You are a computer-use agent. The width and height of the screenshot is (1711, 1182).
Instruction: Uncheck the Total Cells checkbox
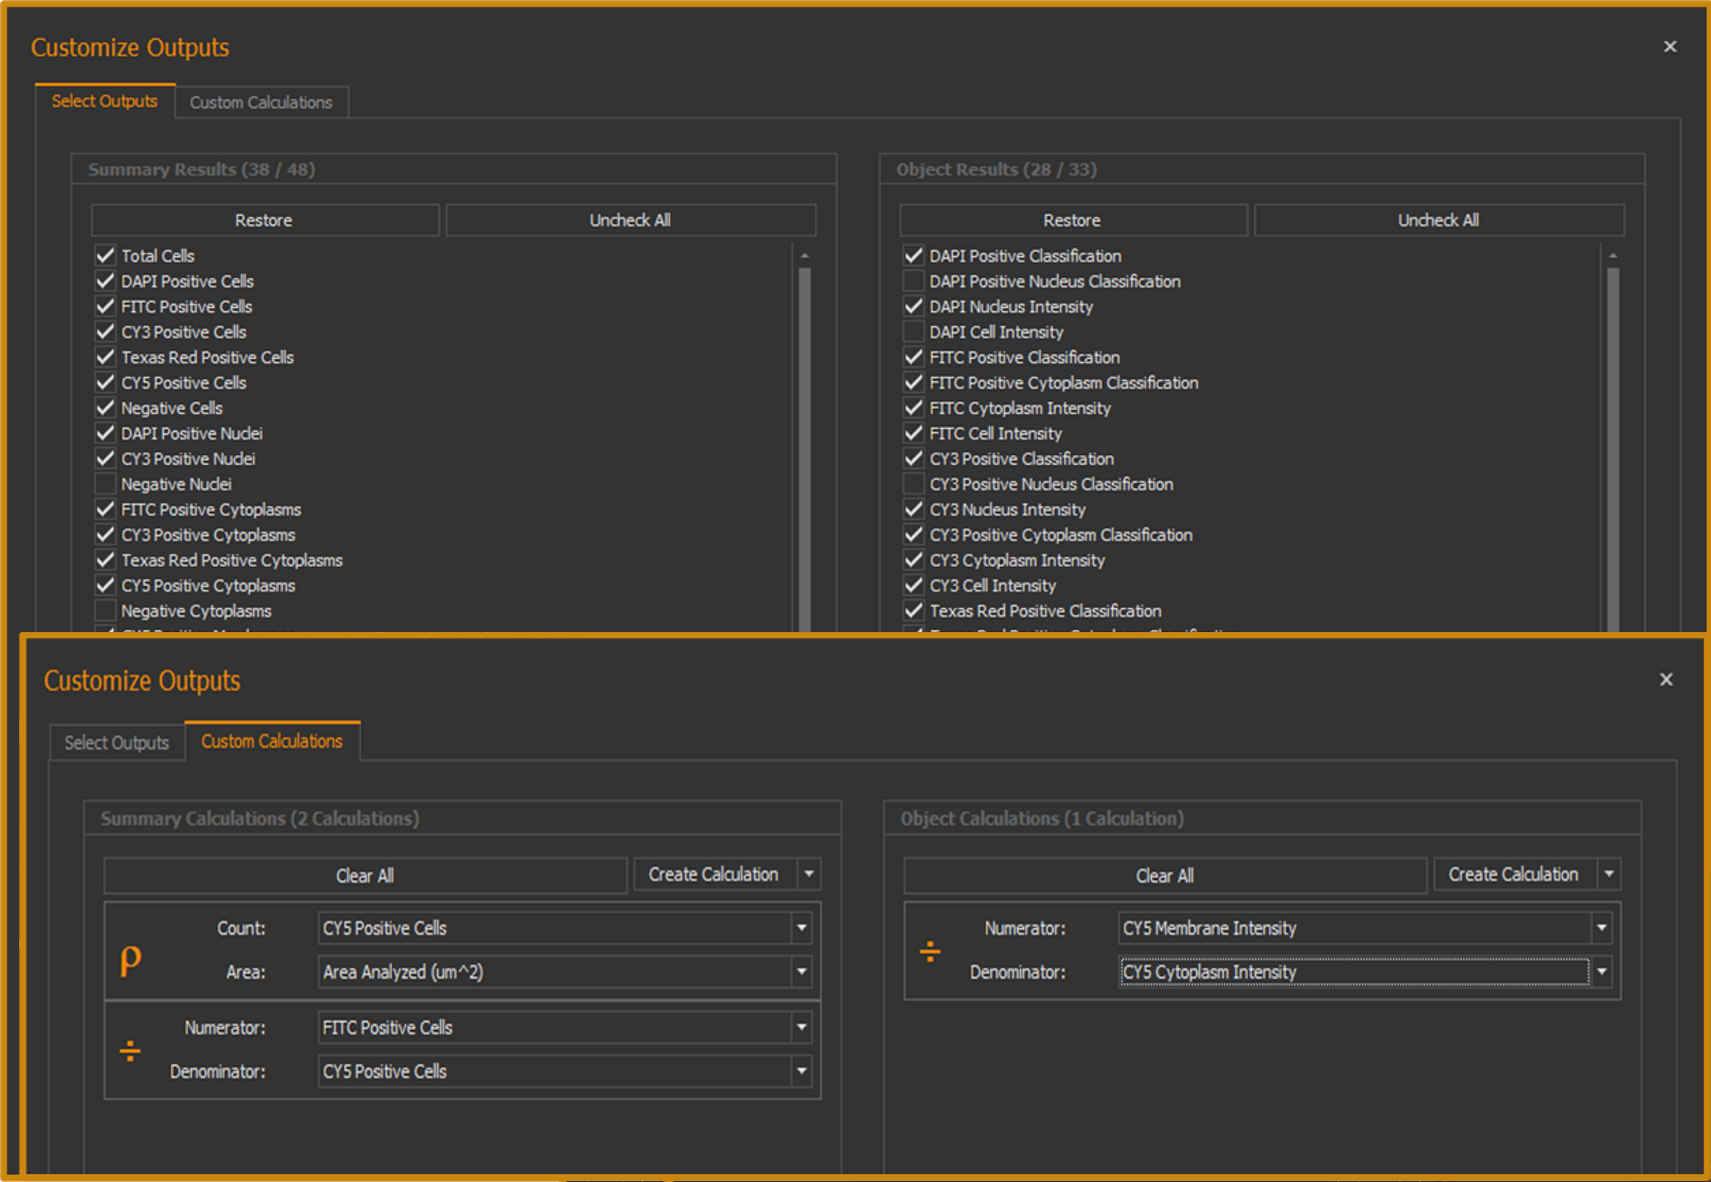click(x=105, y=255)
